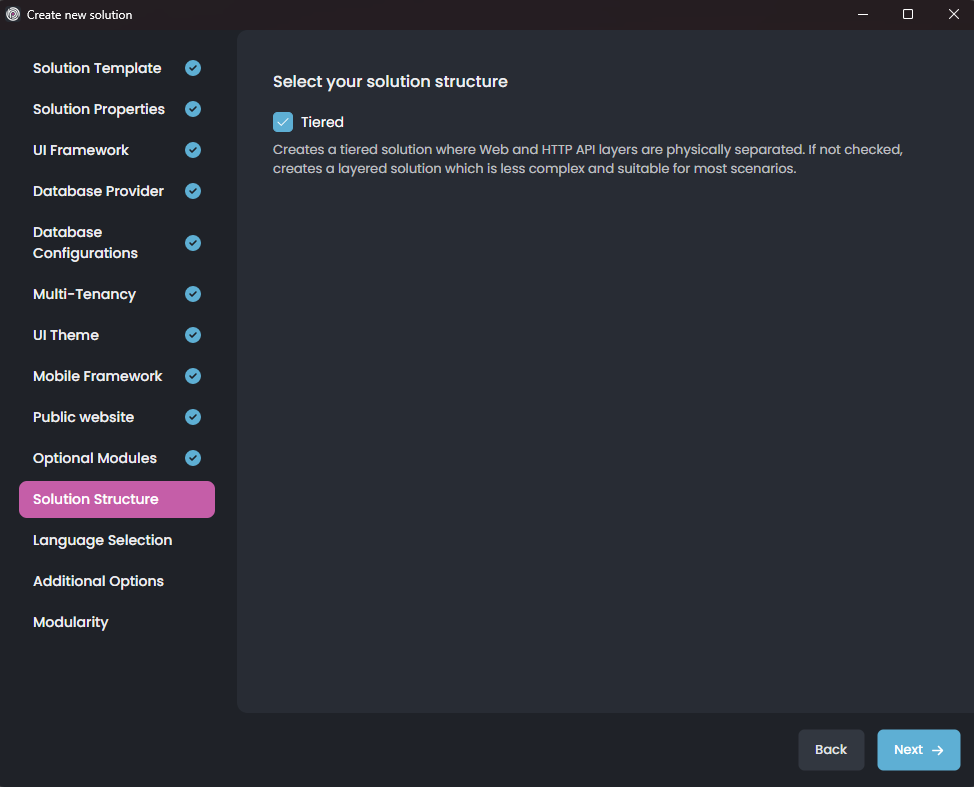Click the checkmark next to Database Configurations
The height and width of the screenshot is (787, 974).
pos(193,243)
